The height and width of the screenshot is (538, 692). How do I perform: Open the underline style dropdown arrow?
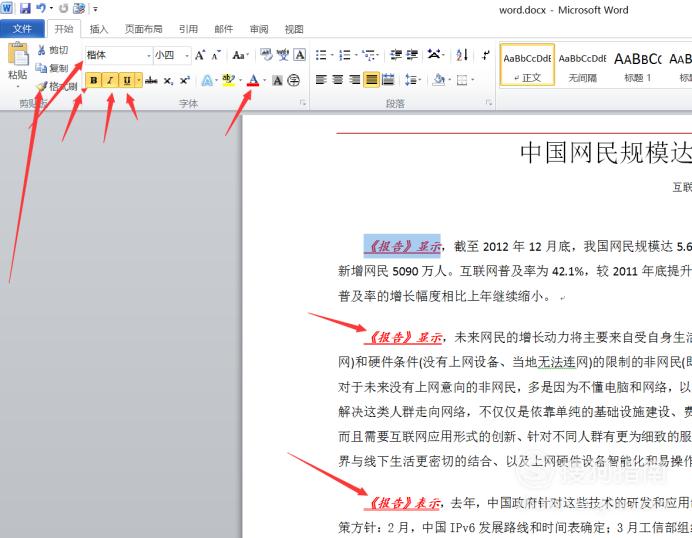point(139,80)
